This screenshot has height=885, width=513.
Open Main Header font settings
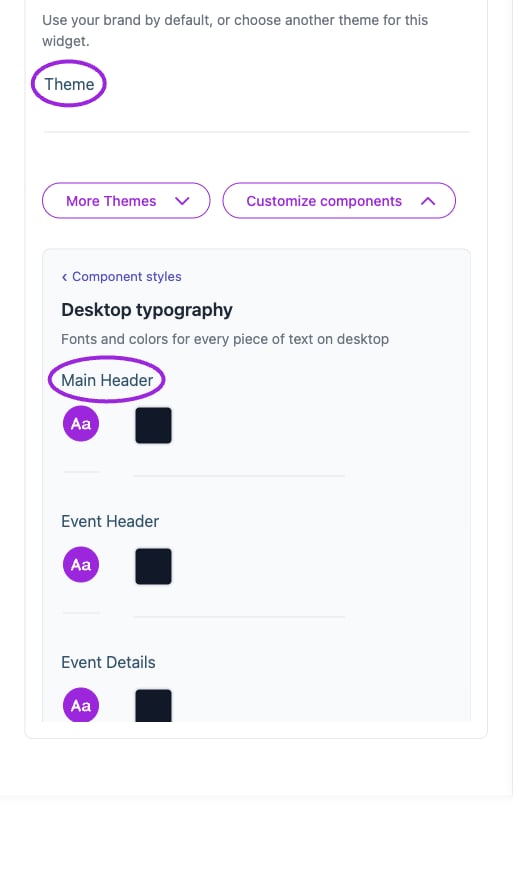click(x=81, y=423)
